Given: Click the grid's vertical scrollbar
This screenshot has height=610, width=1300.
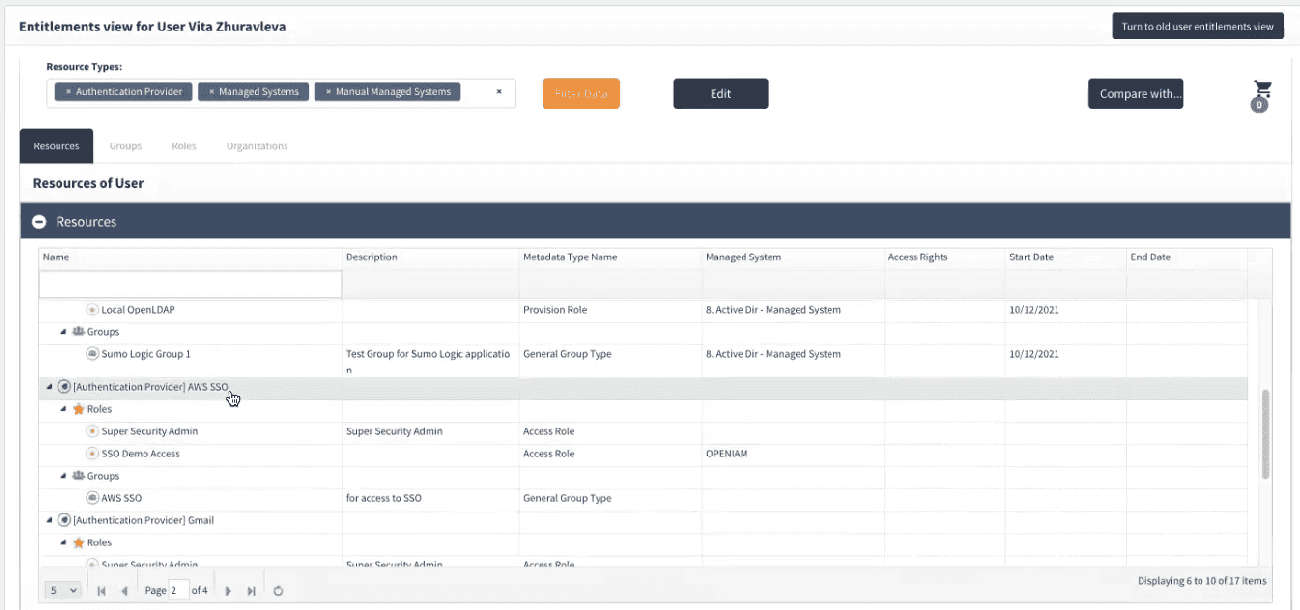Looking at the screenshot, I should point(1265,433).
